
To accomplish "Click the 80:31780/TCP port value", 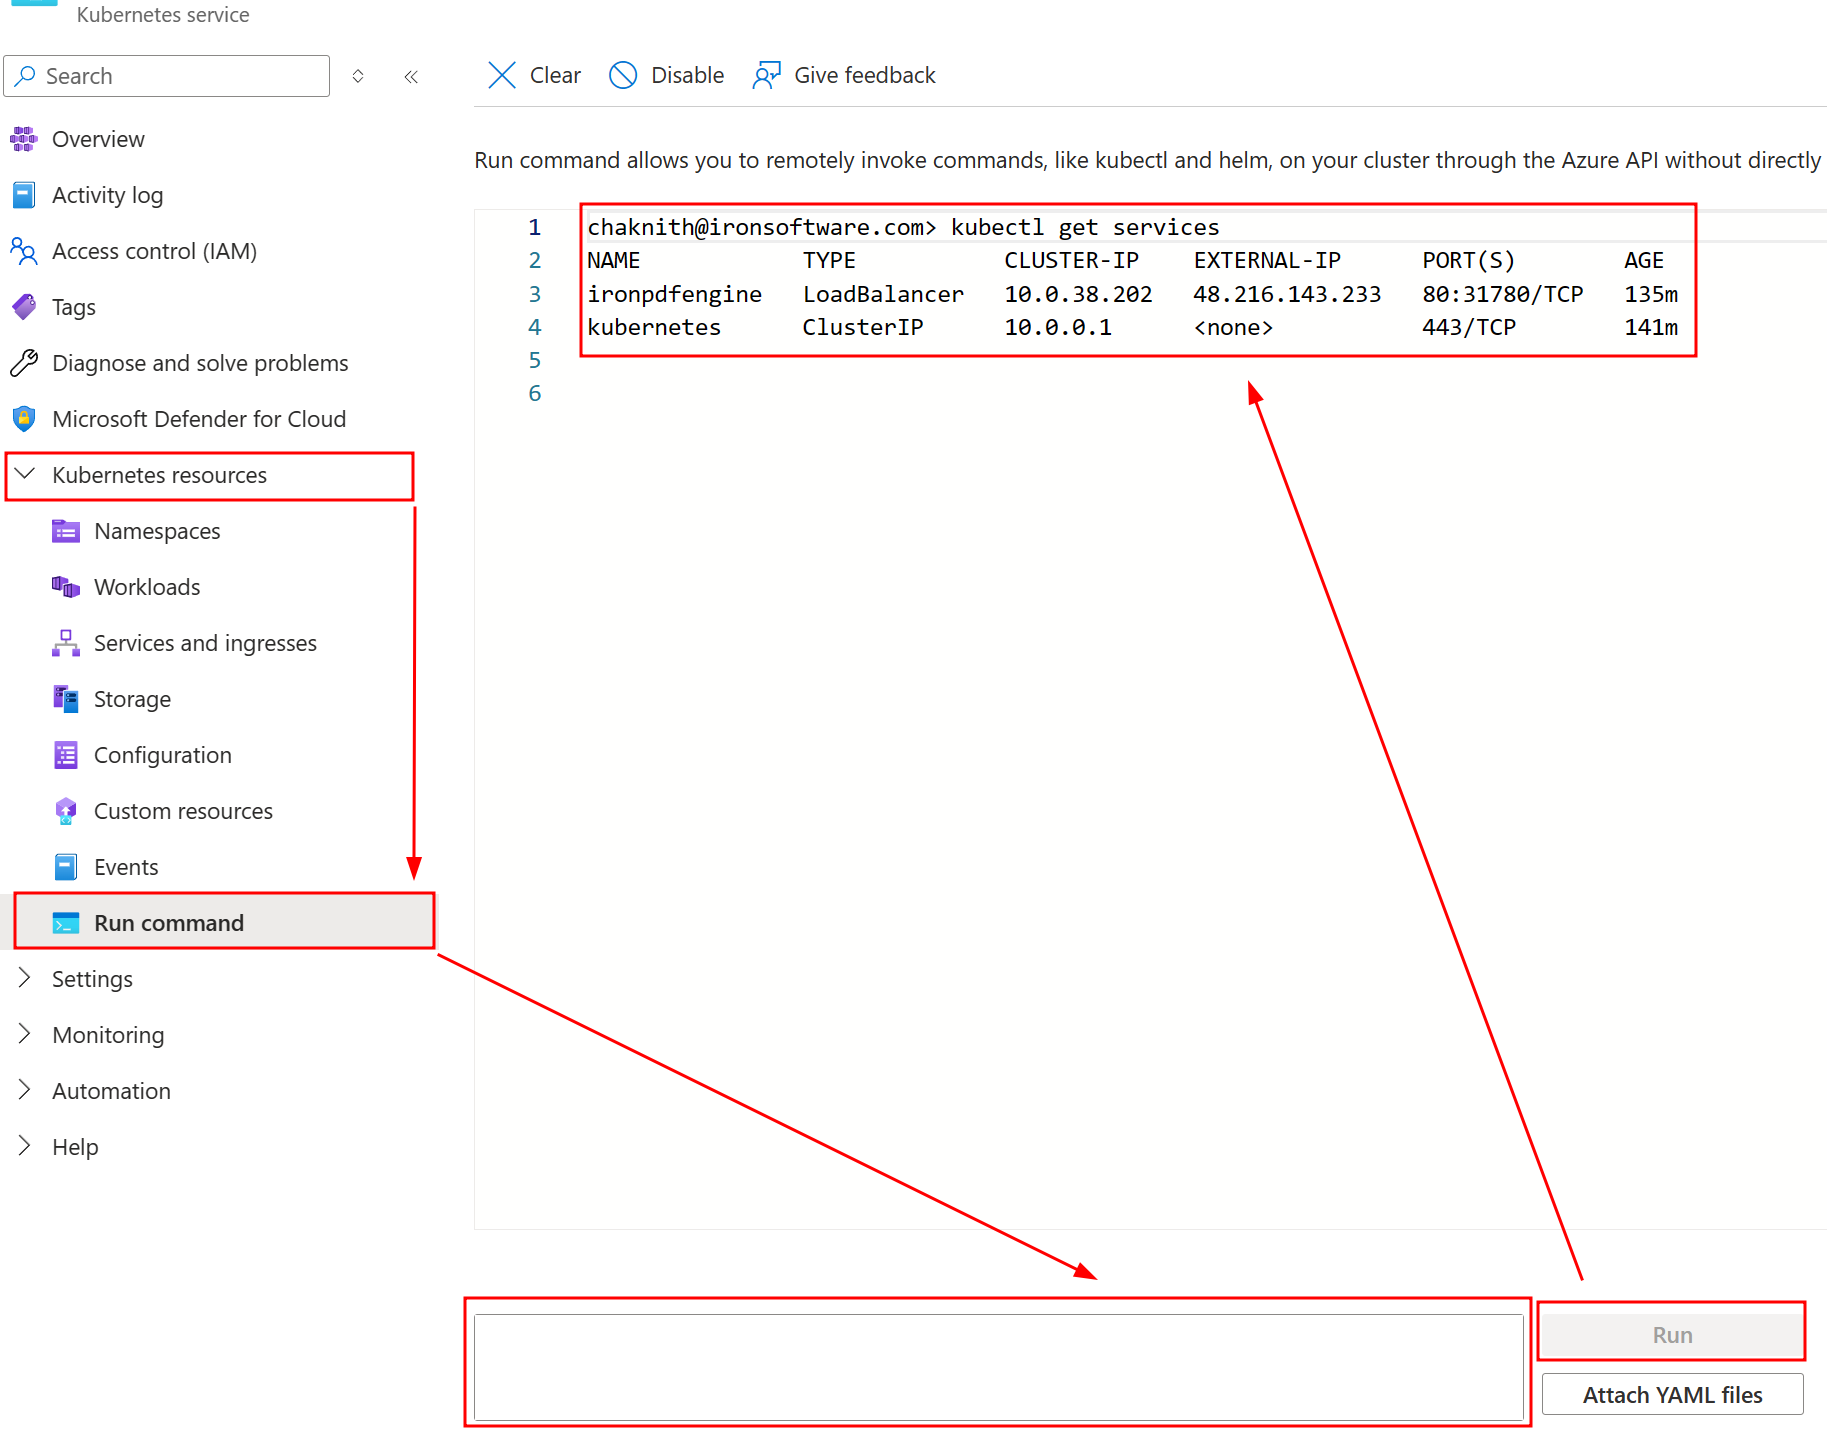I will pyautogui.click(x=1502, y=294).
